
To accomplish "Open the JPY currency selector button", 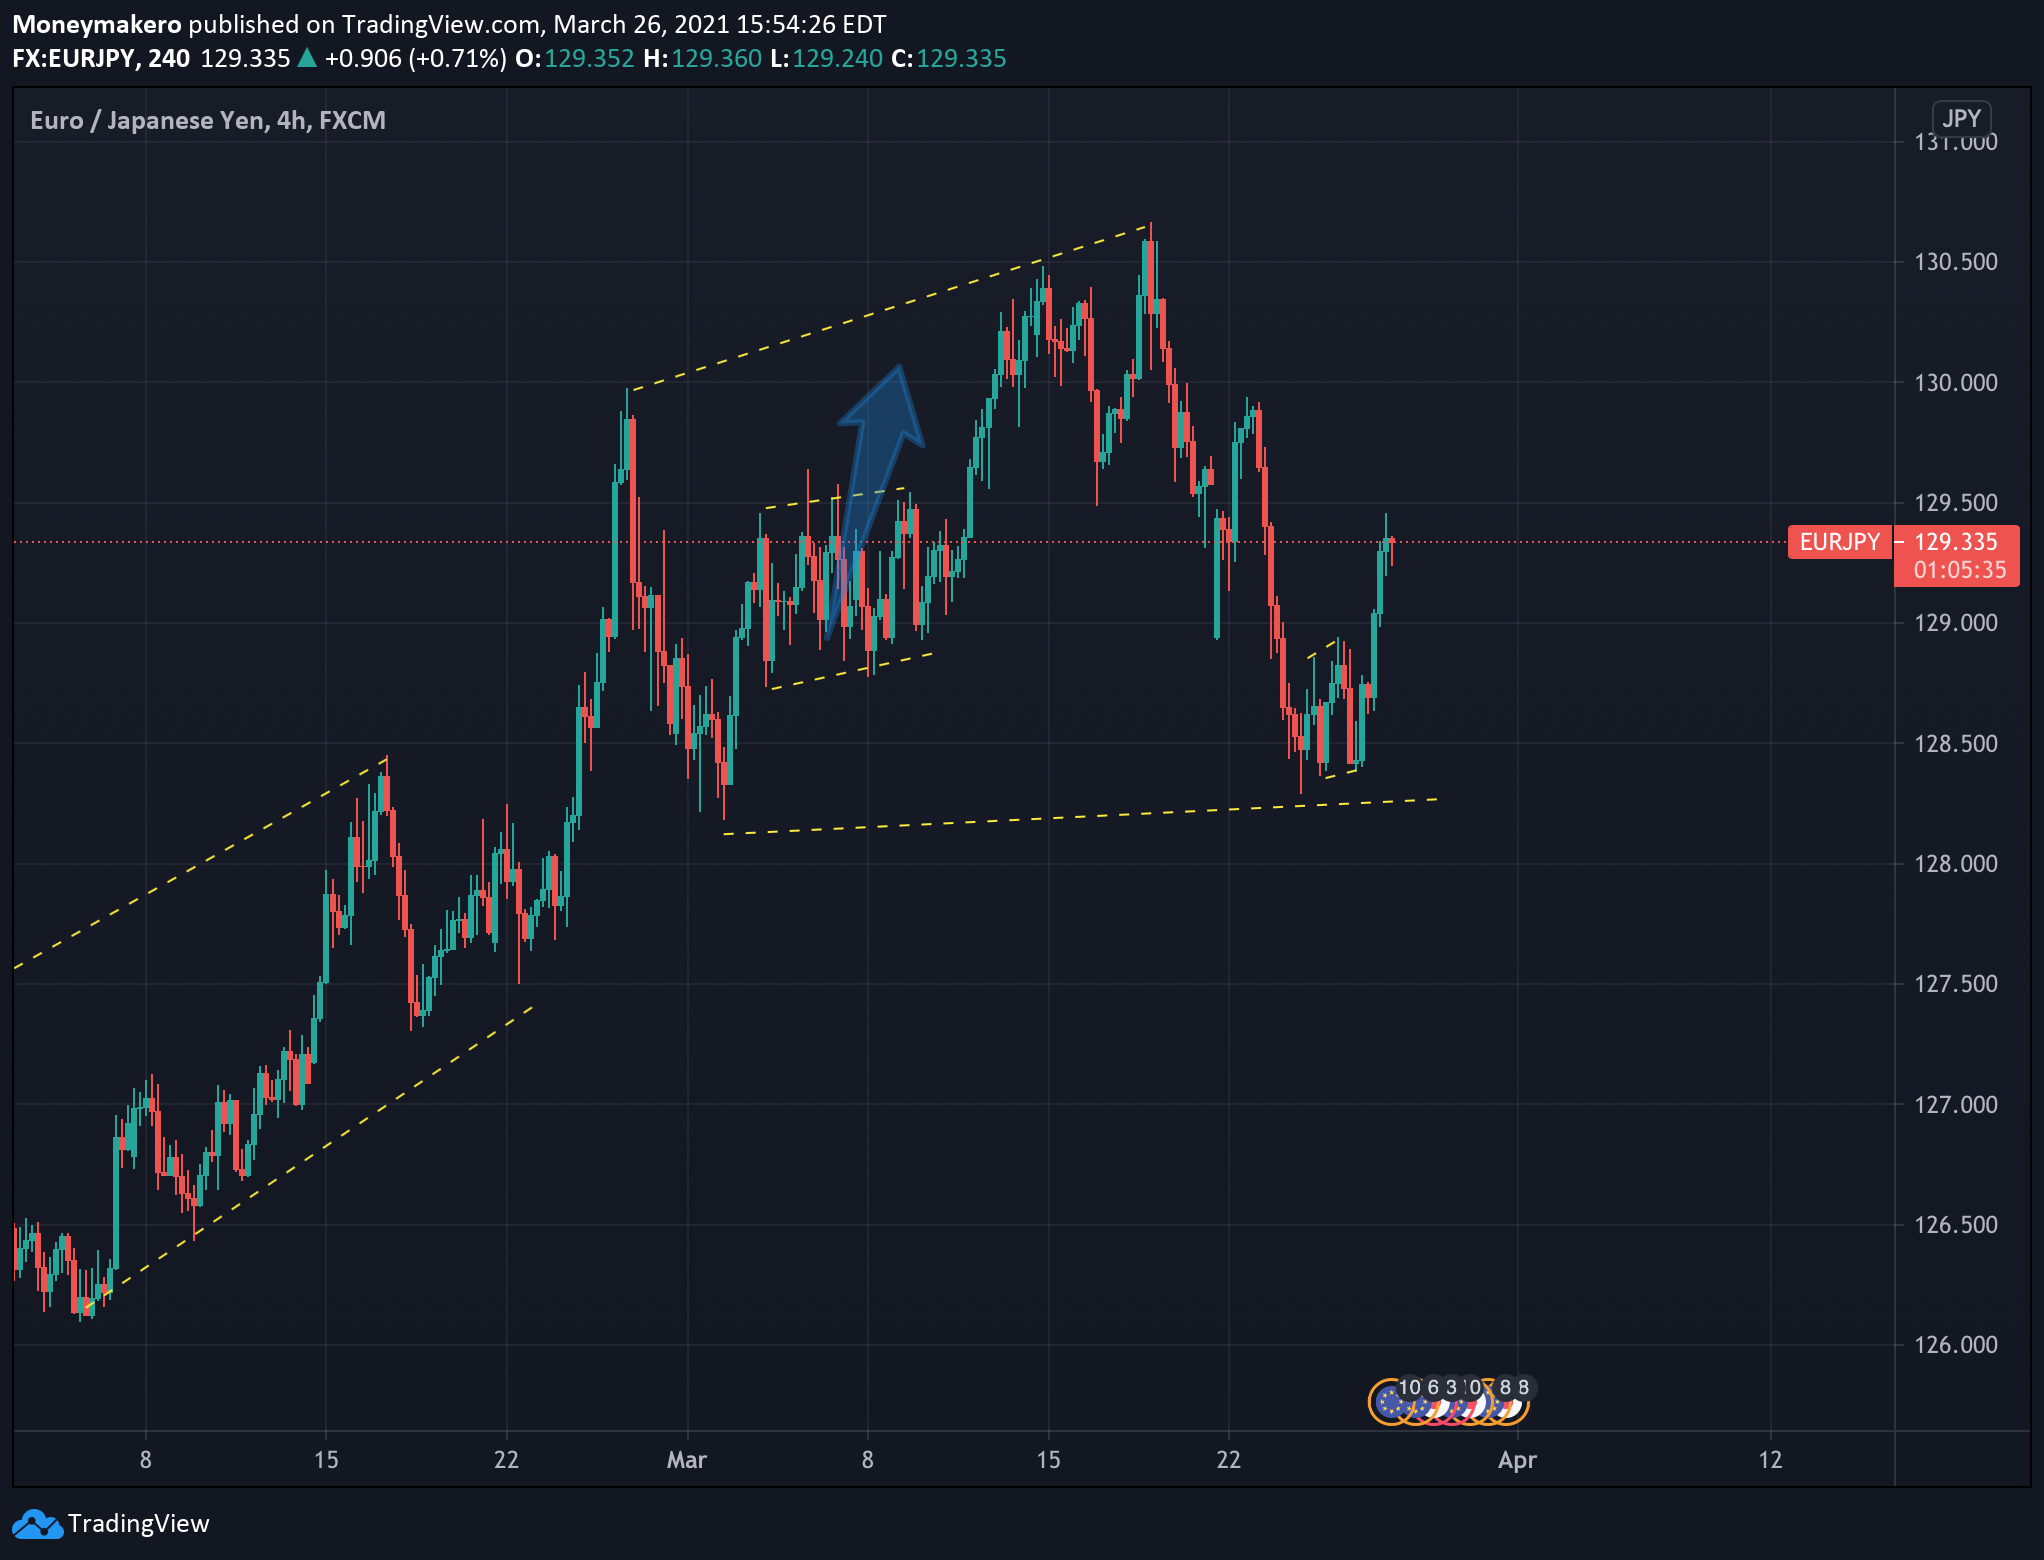I will 1961,118.
